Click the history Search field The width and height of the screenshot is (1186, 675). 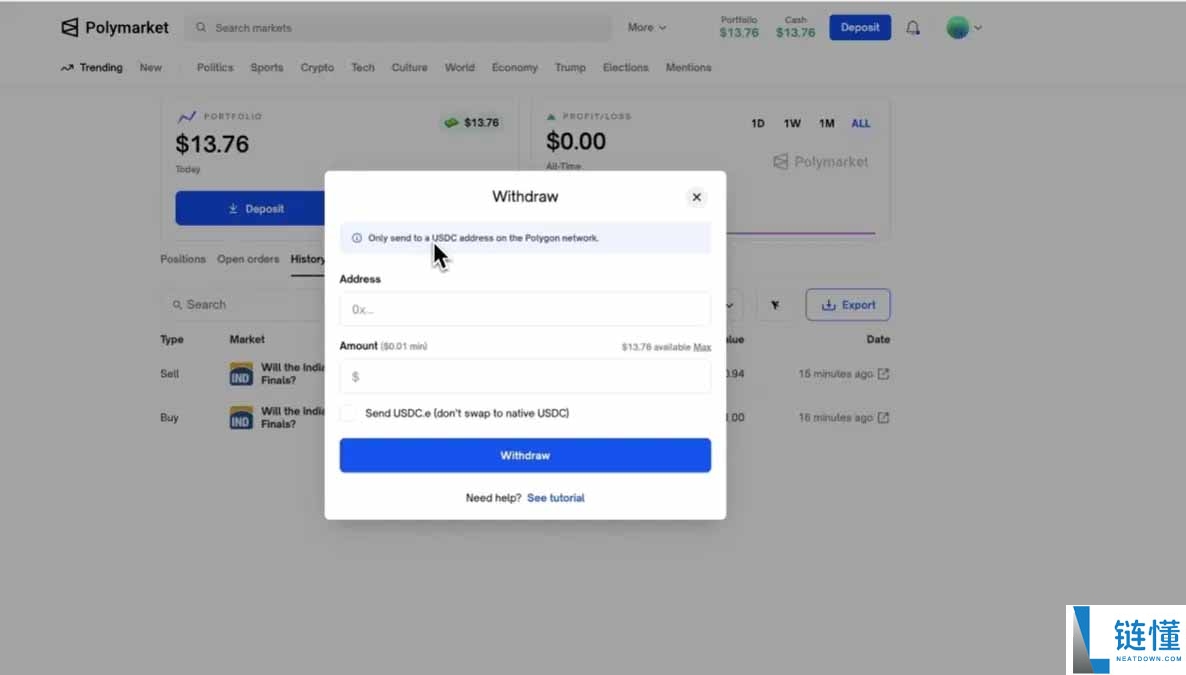coord(246,305)
